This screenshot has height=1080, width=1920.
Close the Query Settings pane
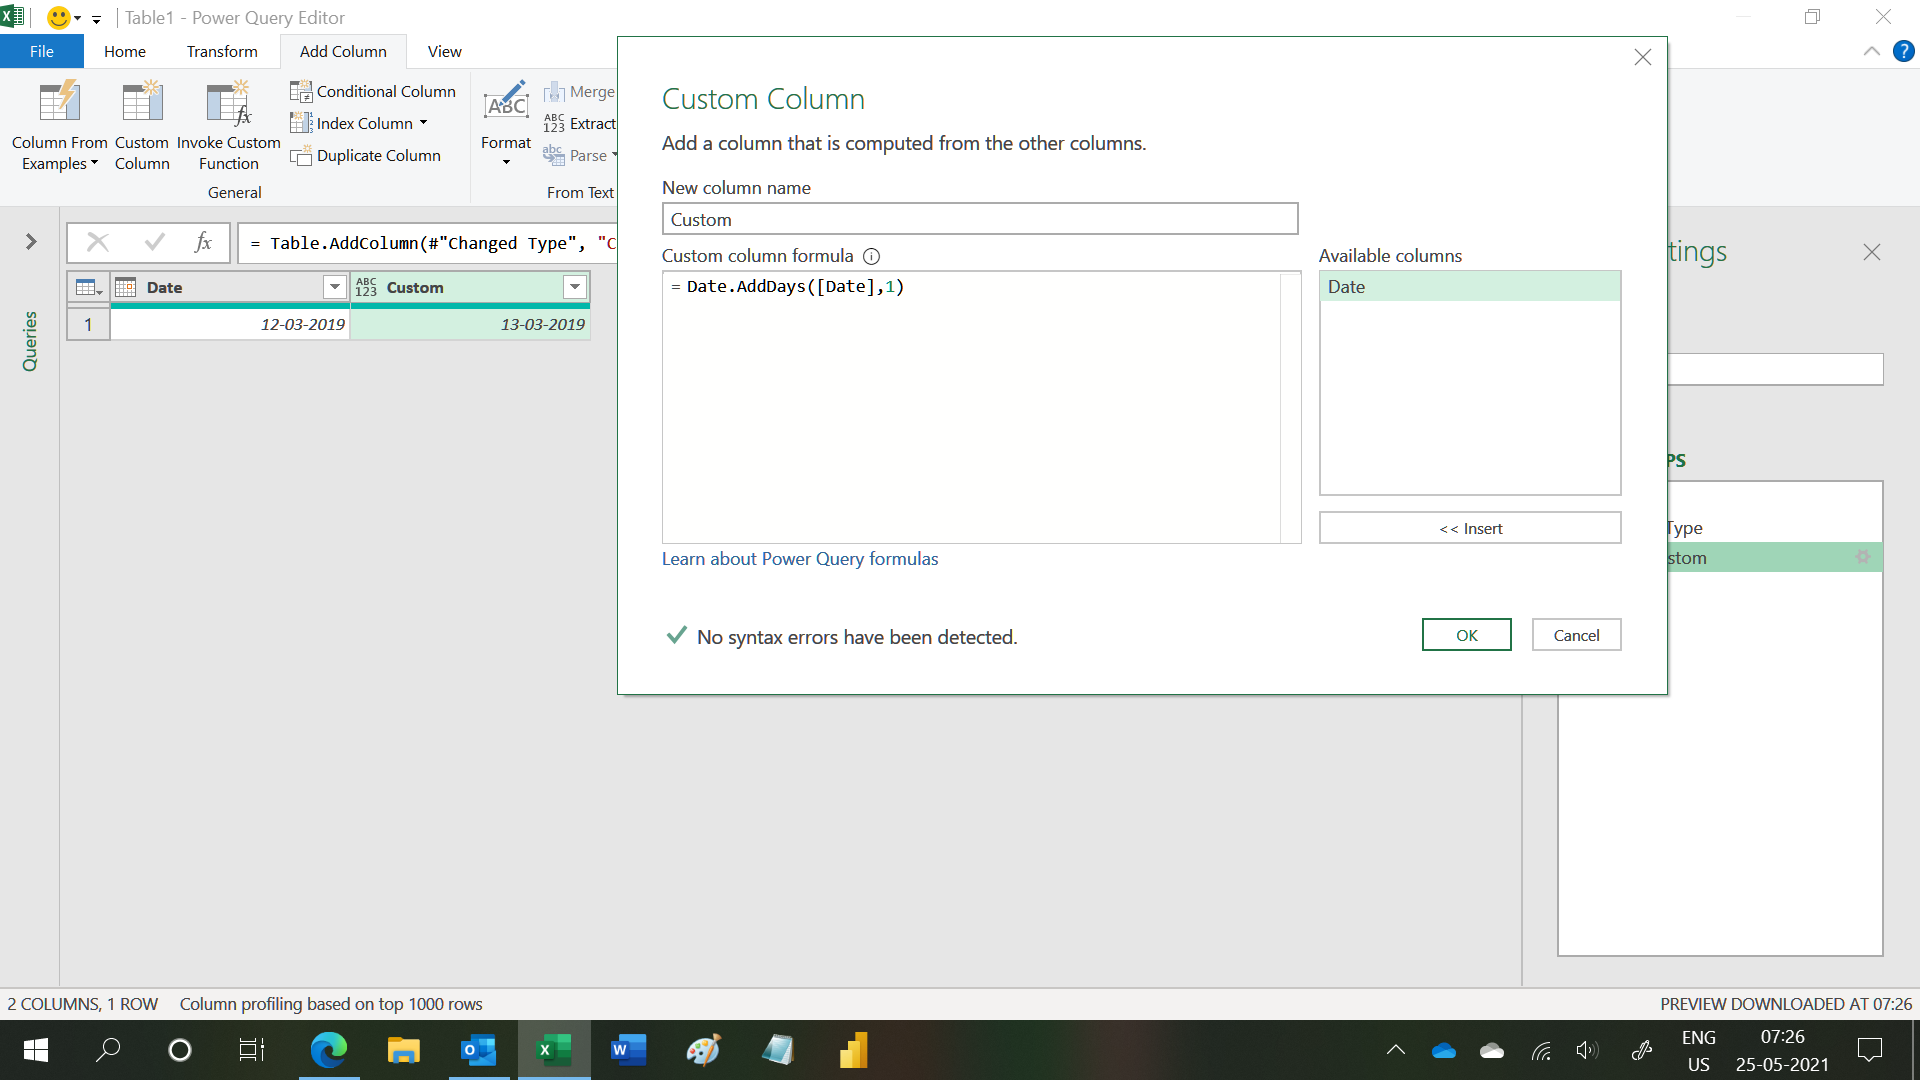pos(1872,252)
